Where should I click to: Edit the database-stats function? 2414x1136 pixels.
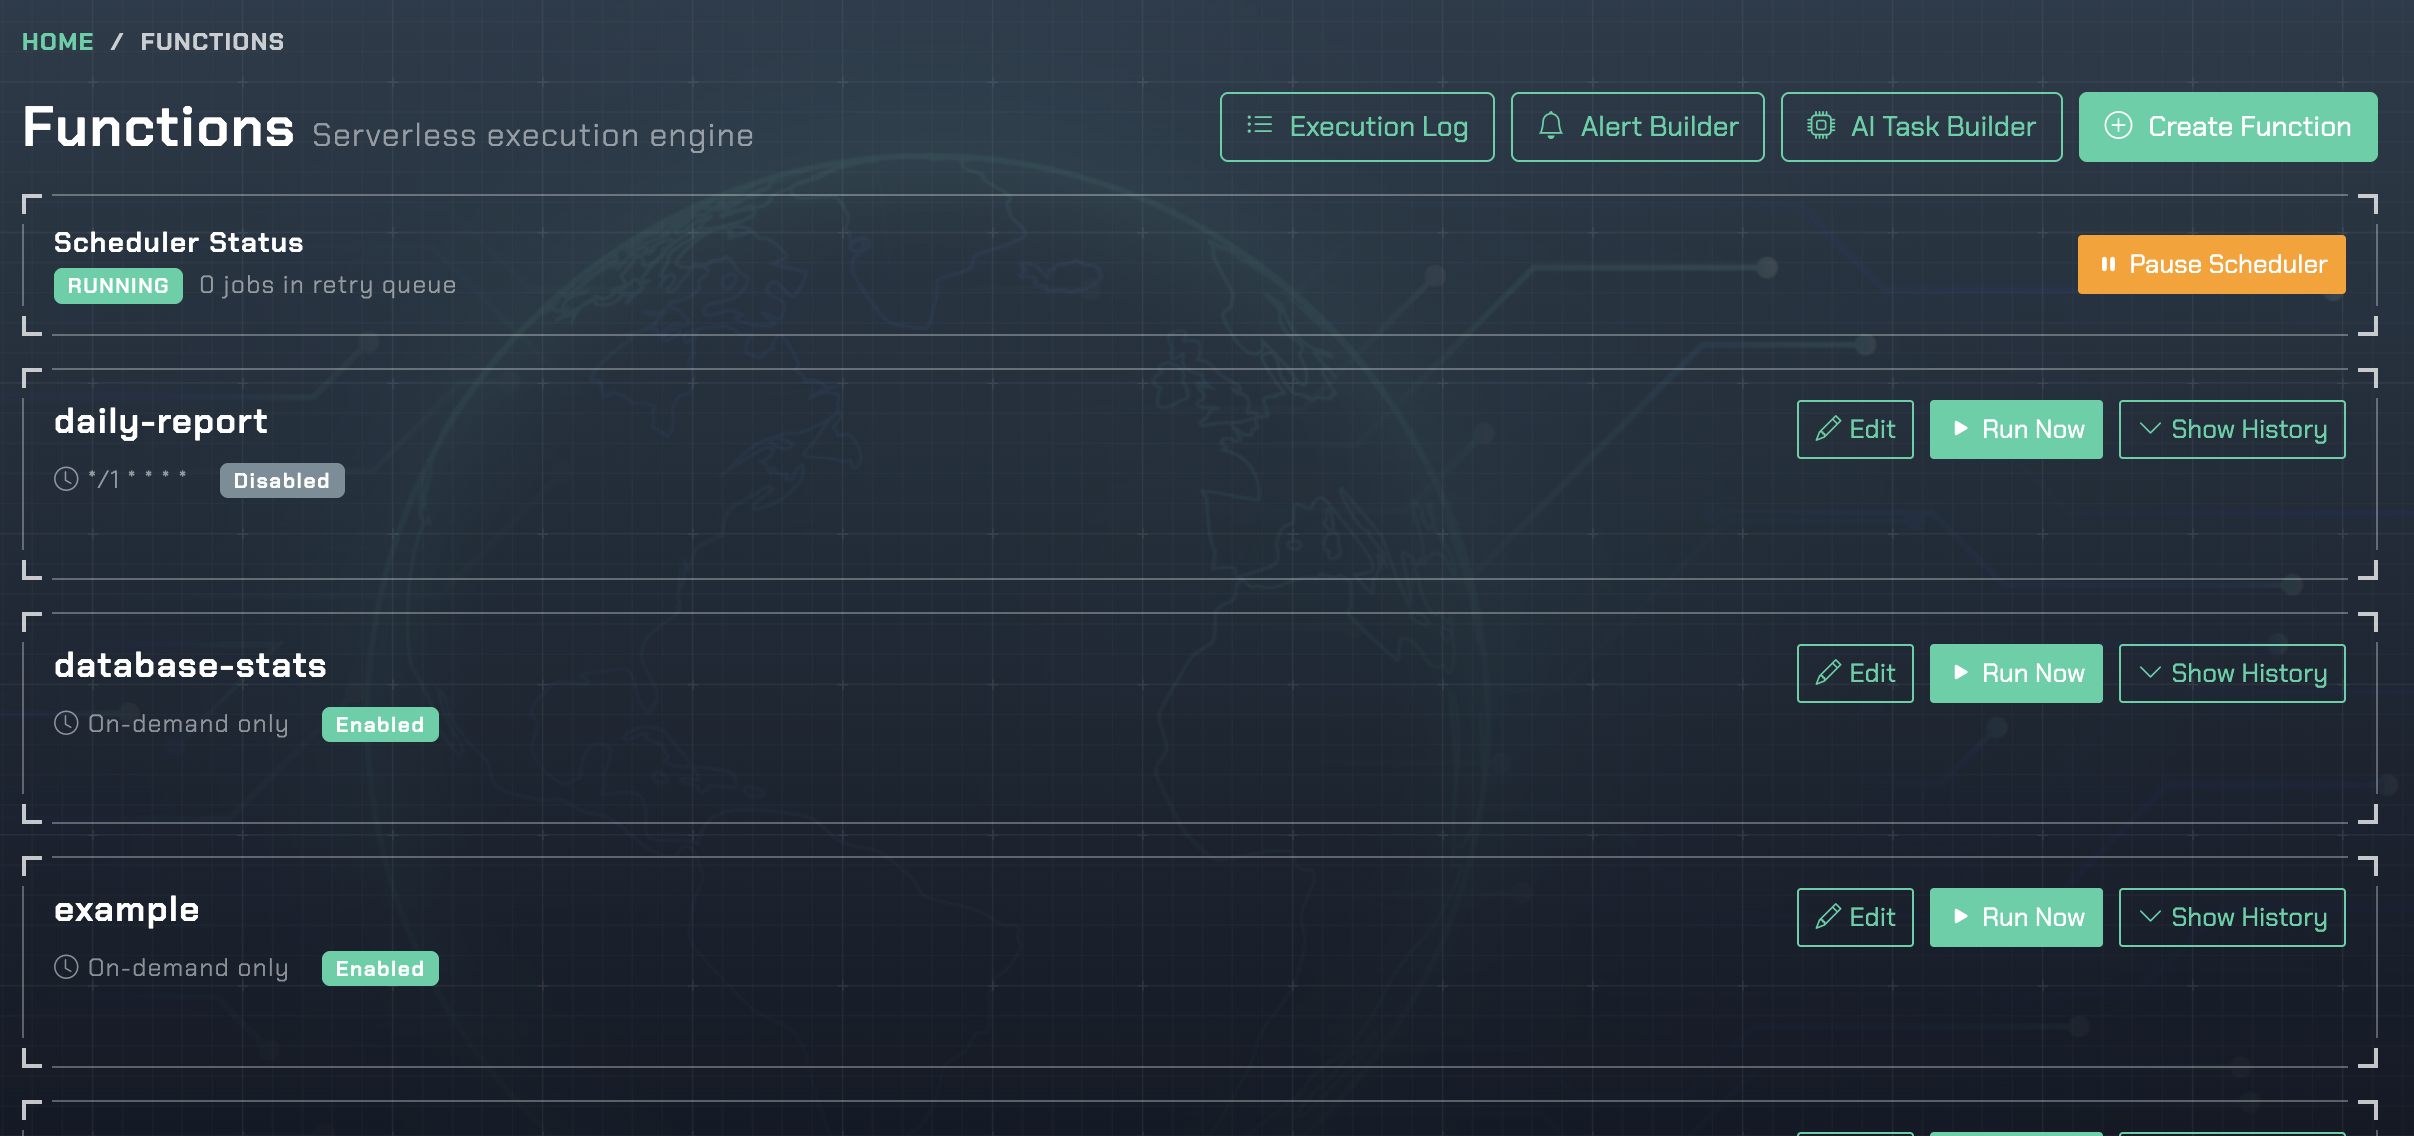1854,673
